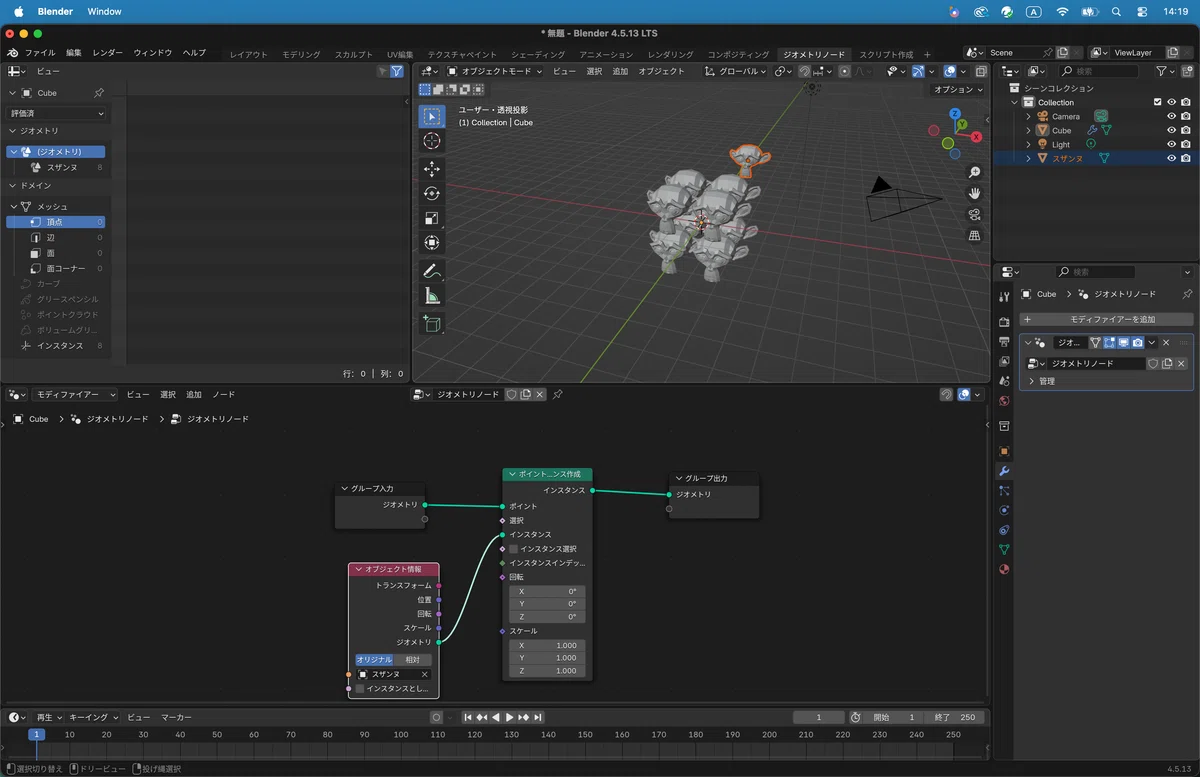Open the Object Data green triangle tab
Screen dimensions: 1200x777
coord(1004,549)
